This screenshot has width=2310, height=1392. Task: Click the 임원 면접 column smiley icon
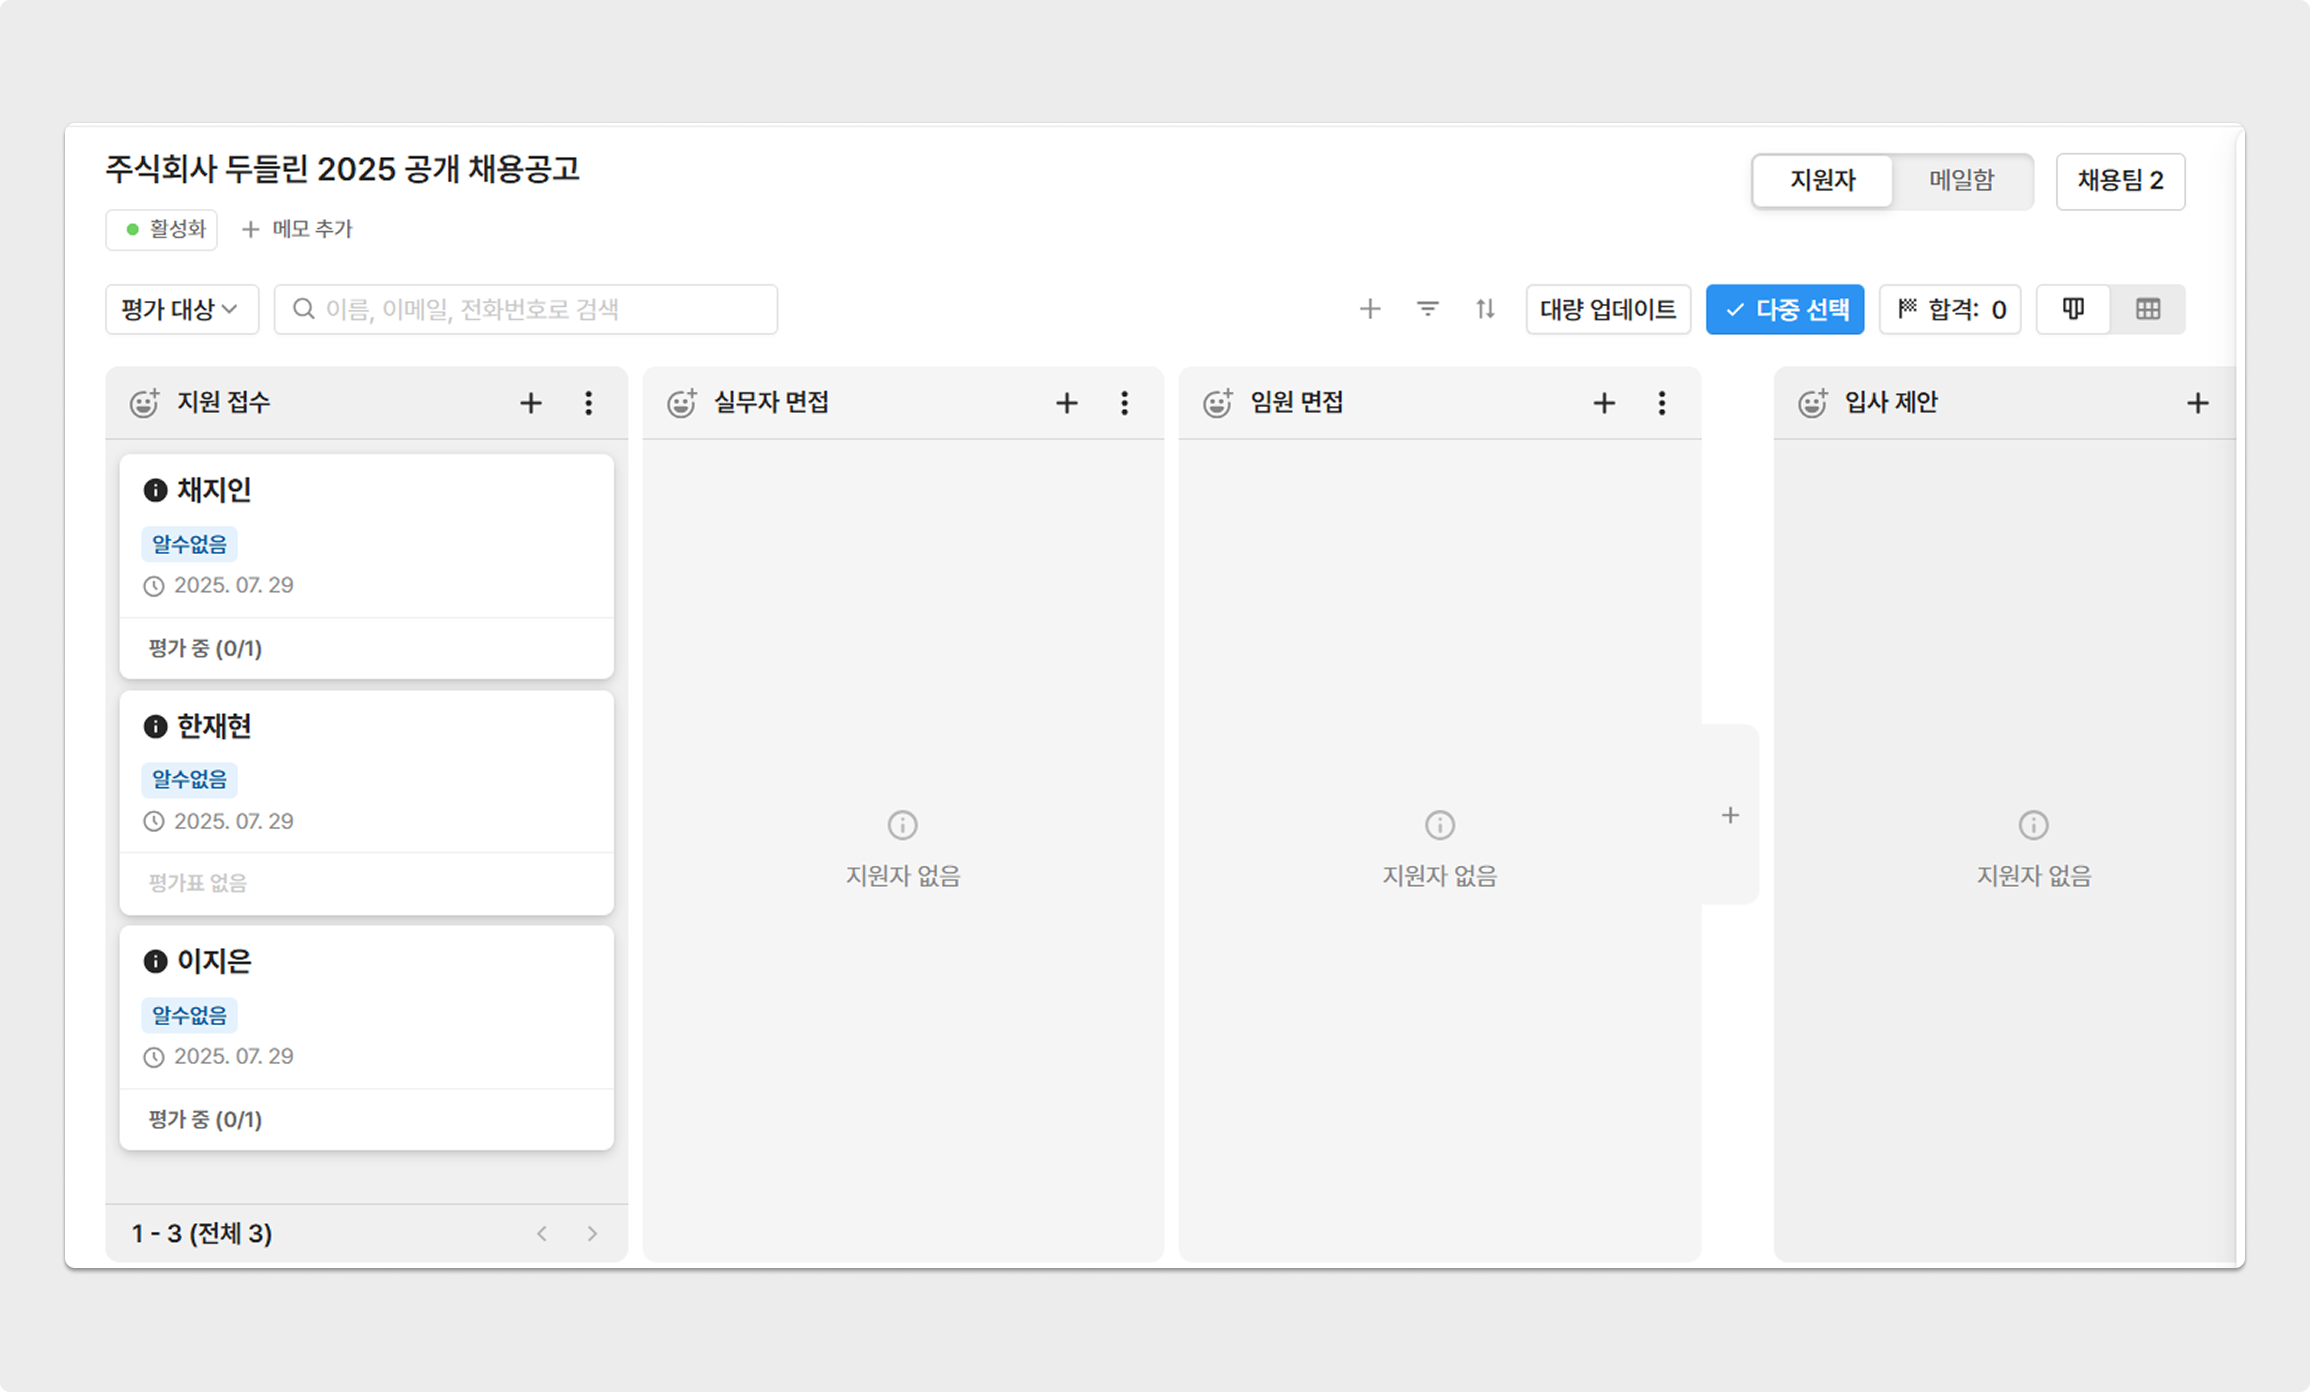1217,403
